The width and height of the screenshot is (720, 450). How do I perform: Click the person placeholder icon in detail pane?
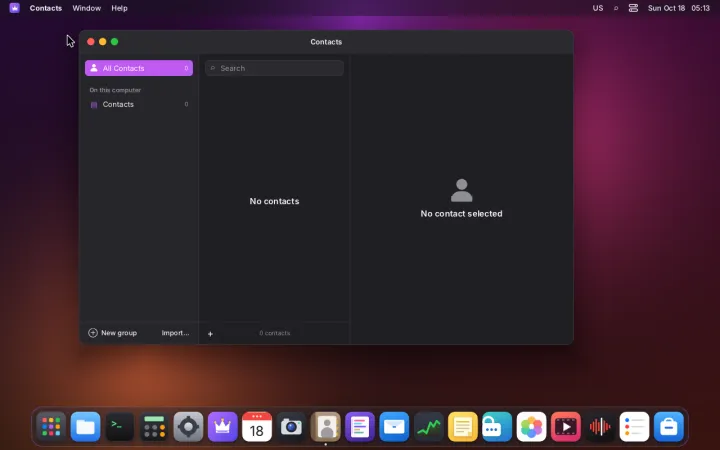pos(461,190)
